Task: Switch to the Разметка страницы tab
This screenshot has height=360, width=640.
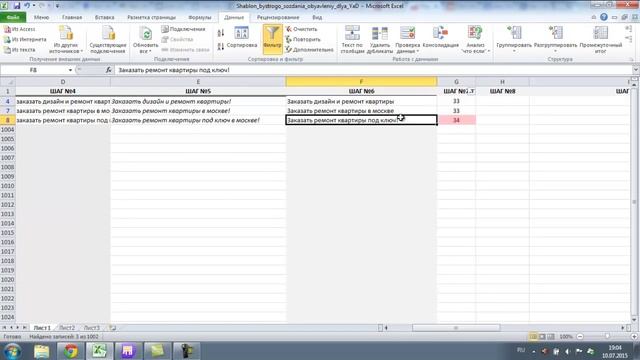Action: point(151,18)
